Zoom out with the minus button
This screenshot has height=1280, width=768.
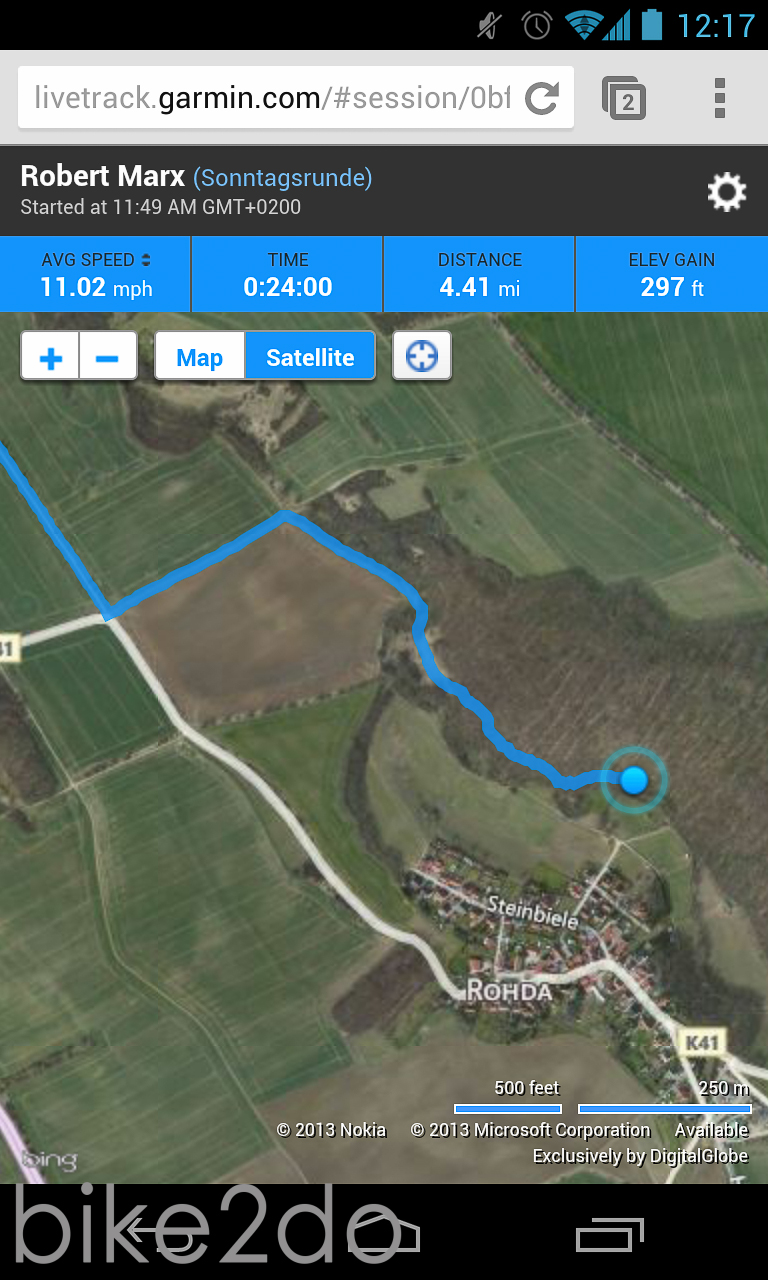108,357
